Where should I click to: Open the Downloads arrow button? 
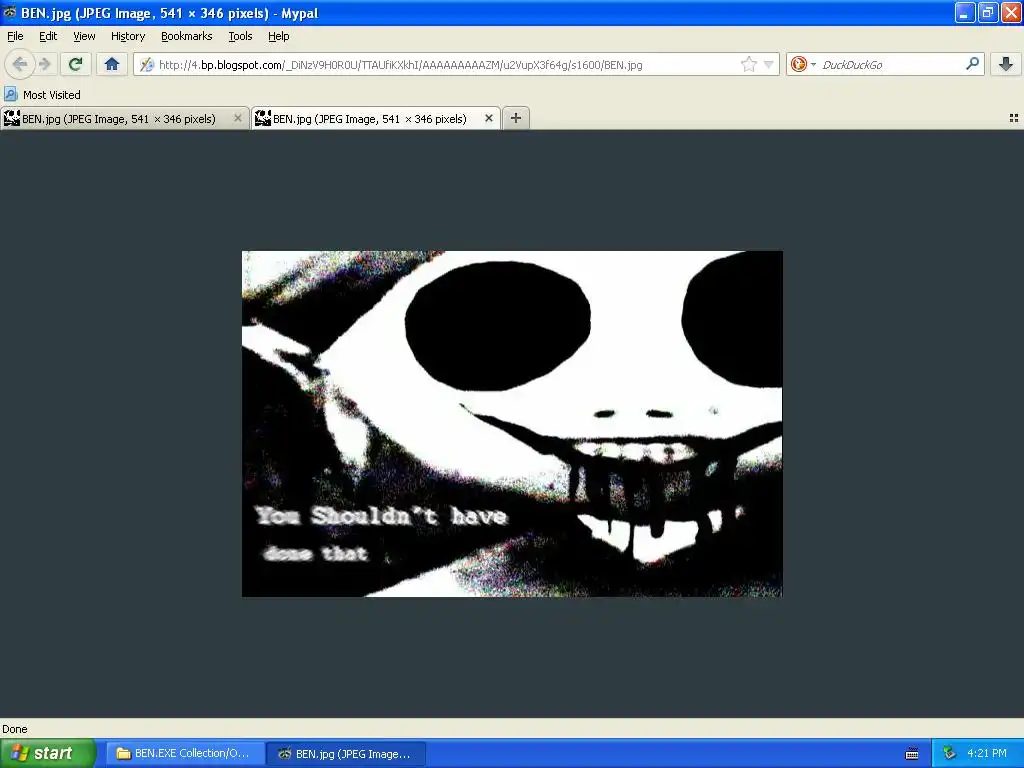click(1006, 64)
